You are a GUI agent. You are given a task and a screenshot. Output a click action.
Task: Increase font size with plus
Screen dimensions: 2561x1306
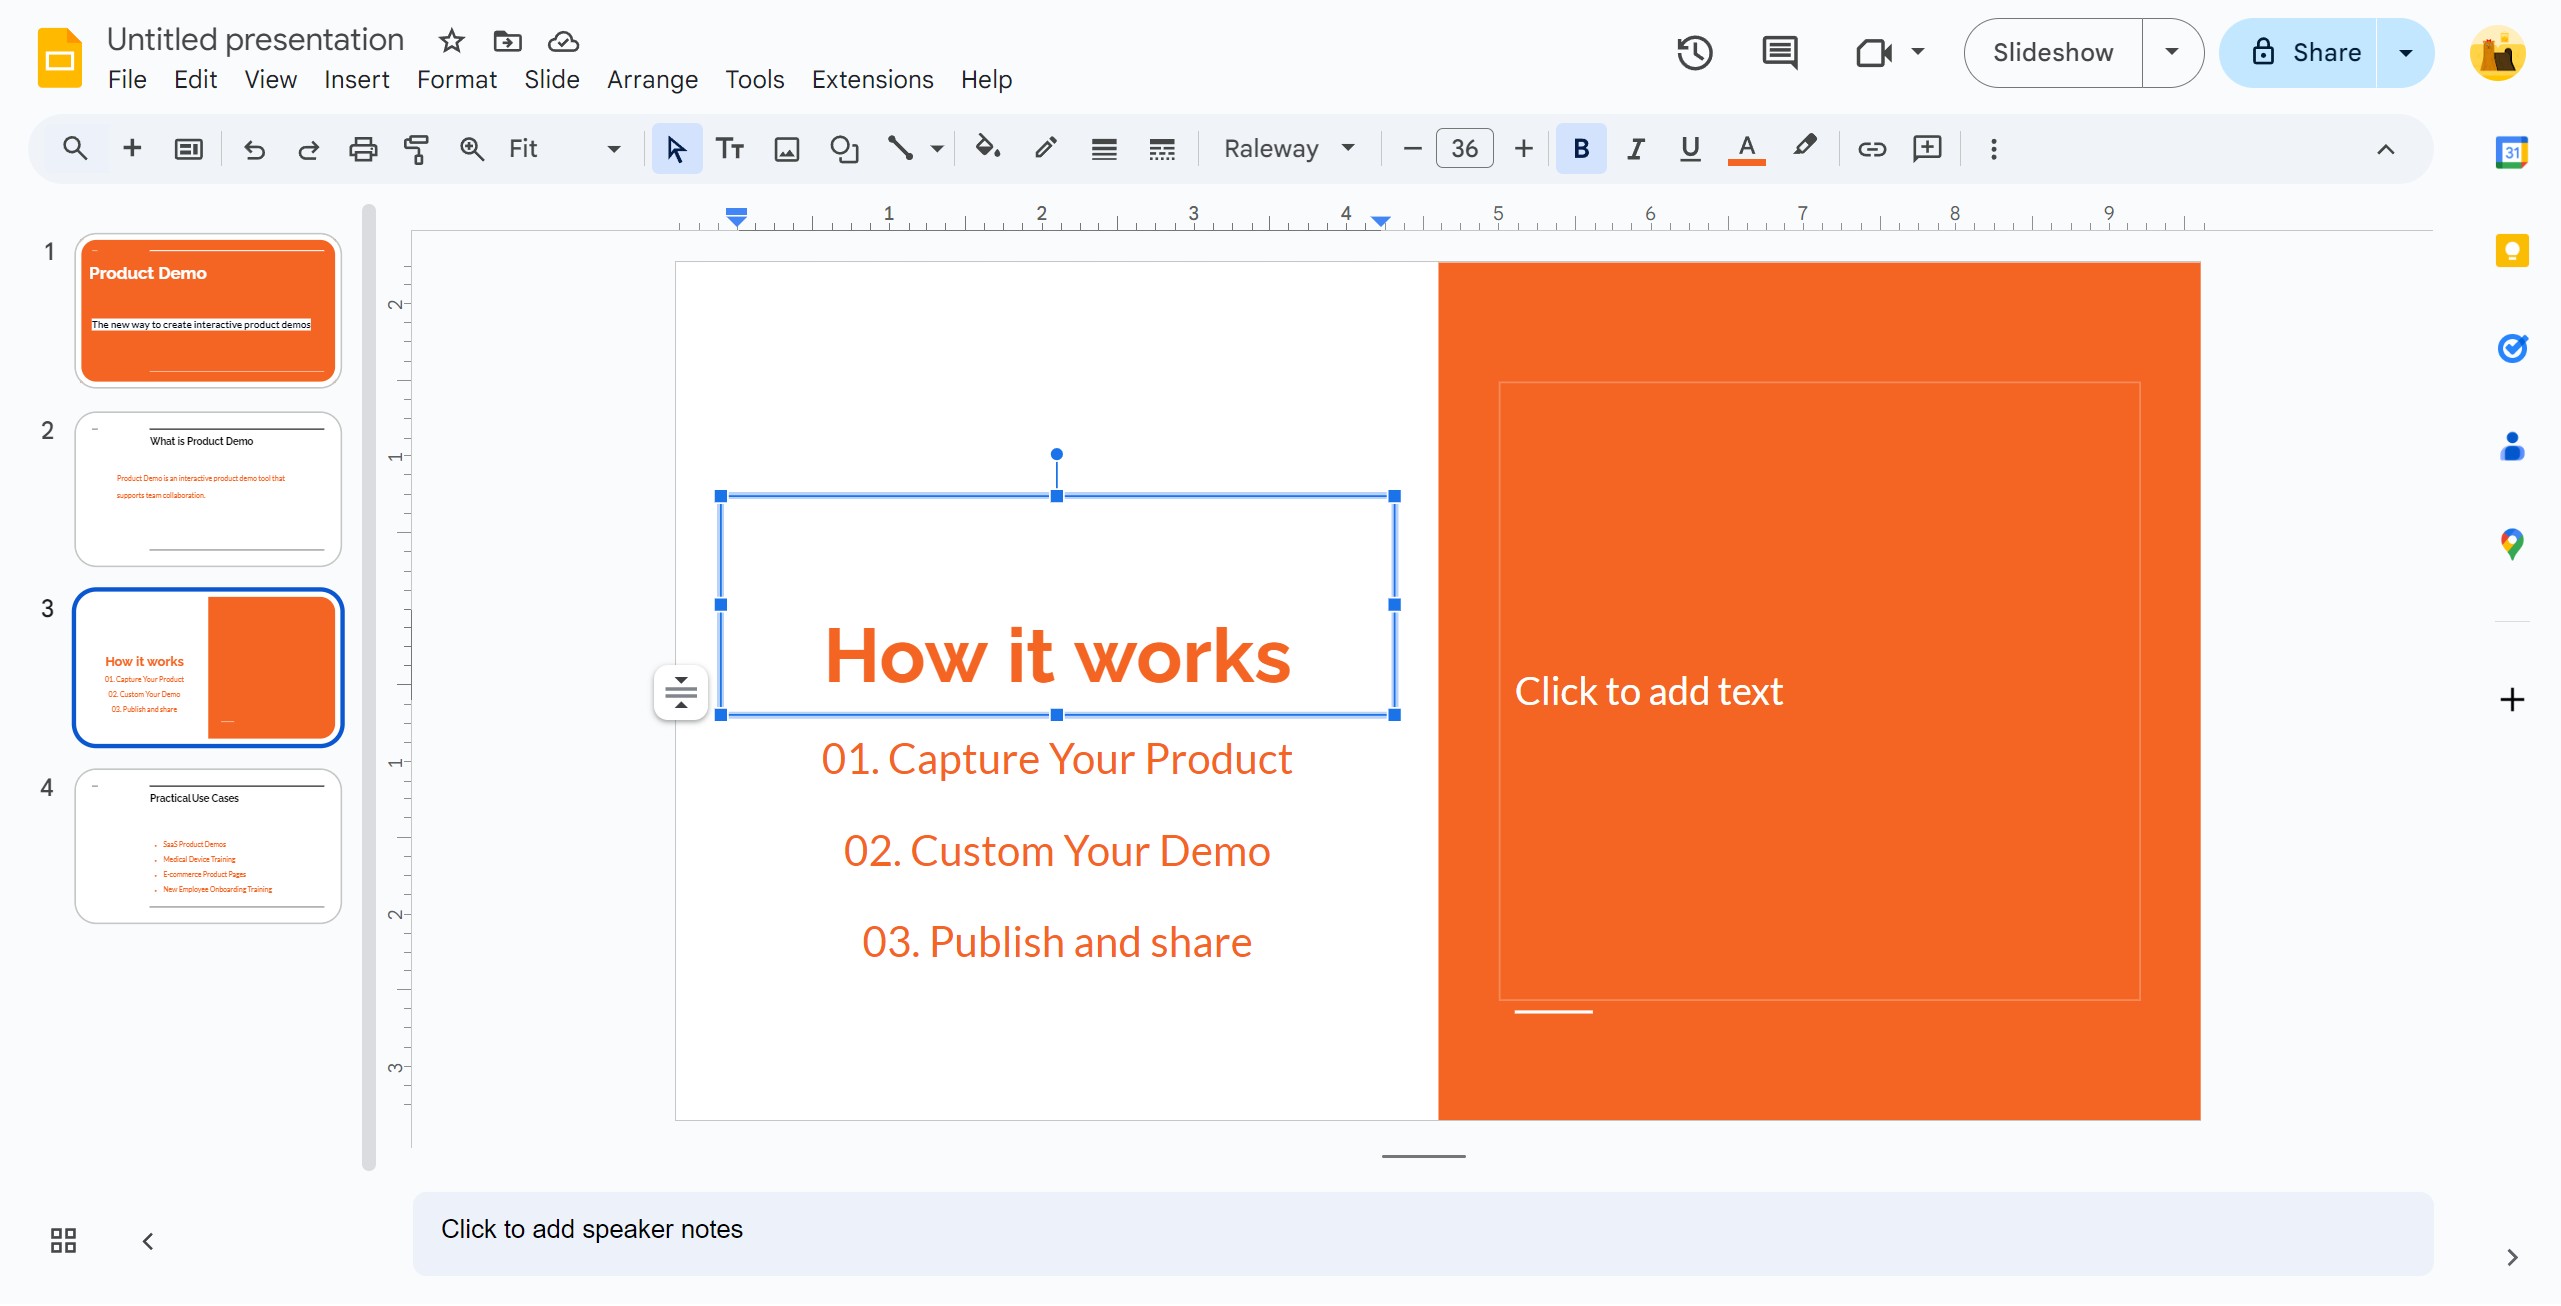(1523, 149)
